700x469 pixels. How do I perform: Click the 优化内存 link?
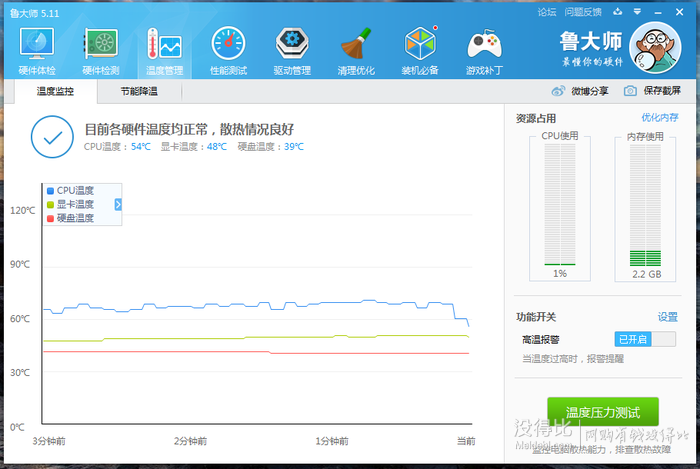[x=660, y=118]
